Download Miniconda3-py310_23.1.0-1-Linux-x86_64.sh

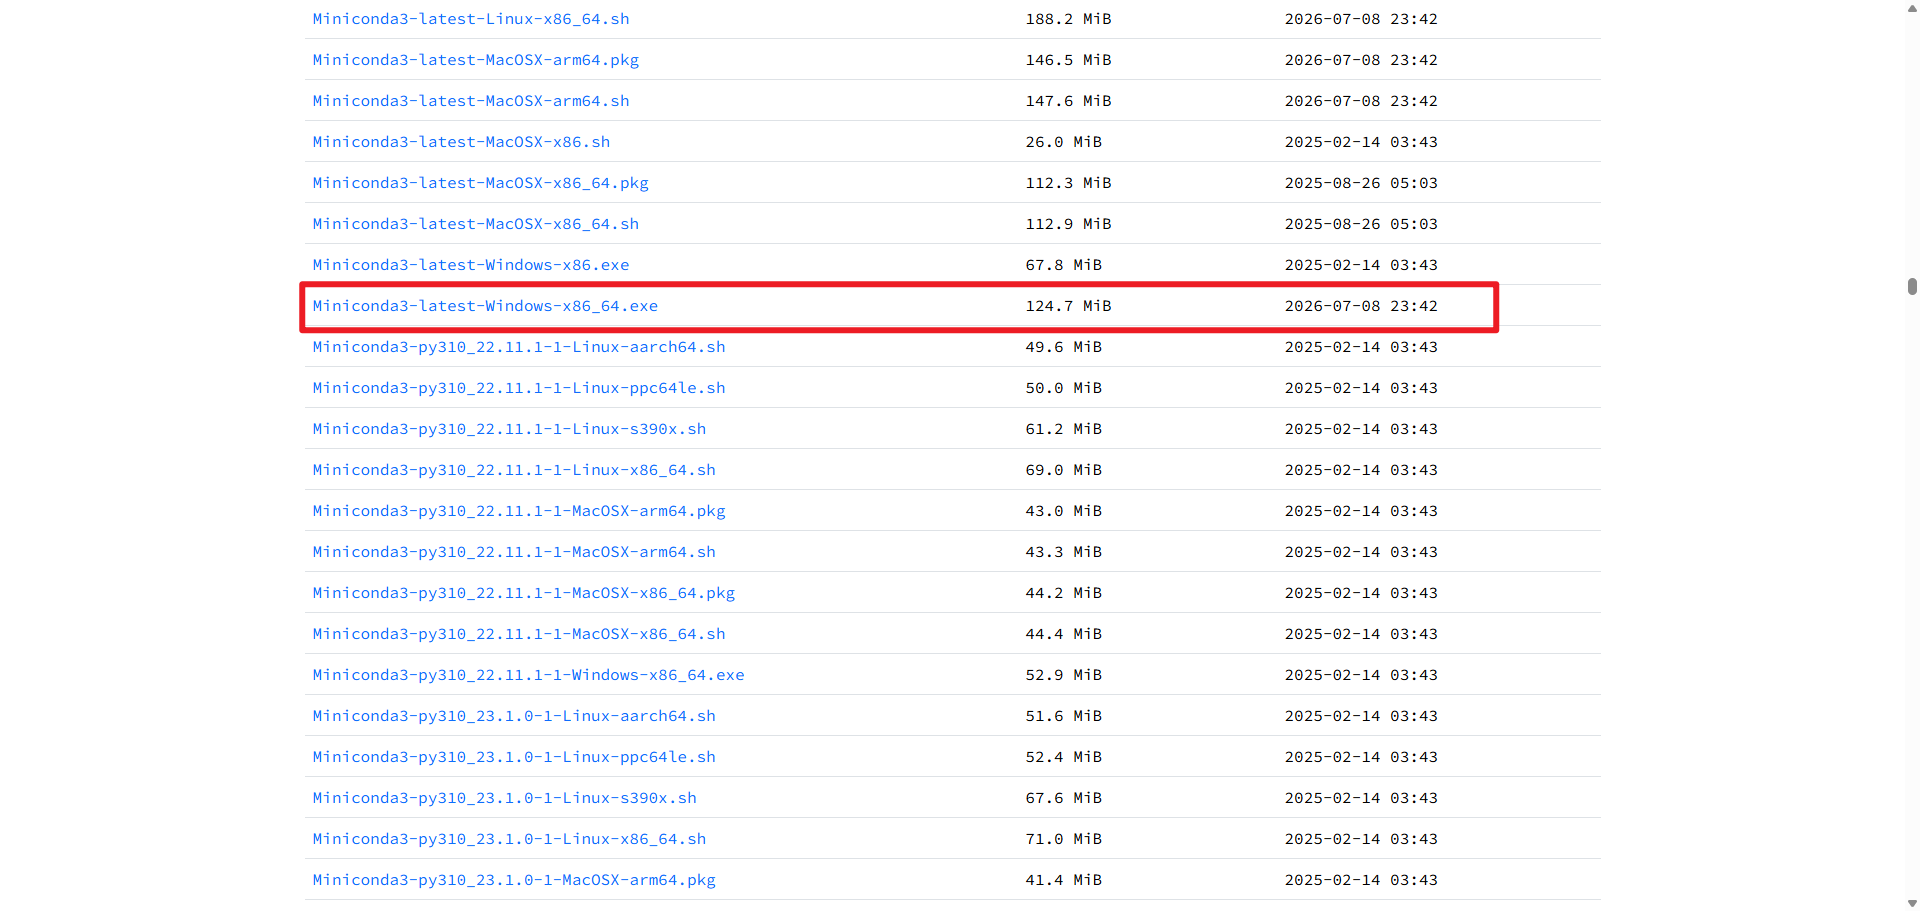(509, 839)
